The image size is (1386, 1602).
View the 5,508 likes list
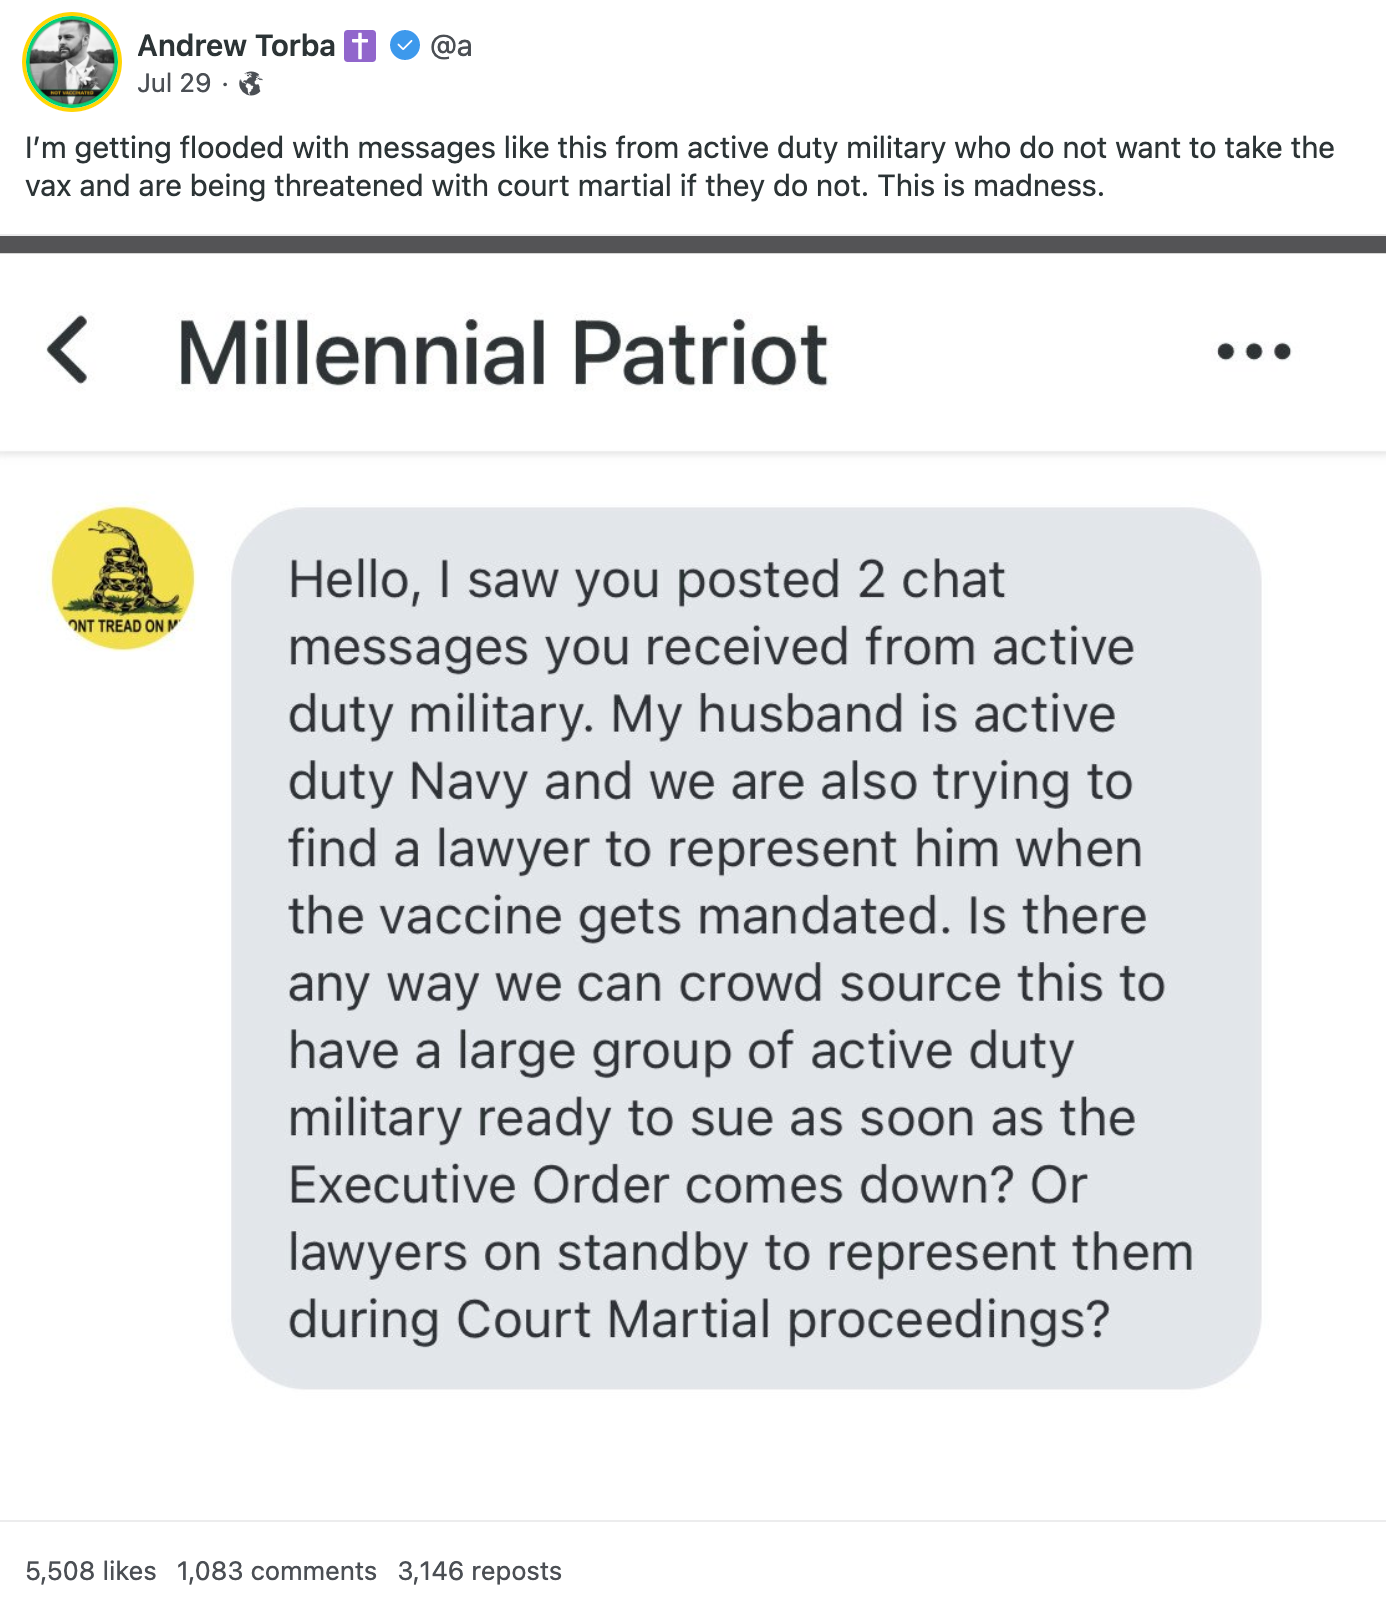[x=91, y=1571]
